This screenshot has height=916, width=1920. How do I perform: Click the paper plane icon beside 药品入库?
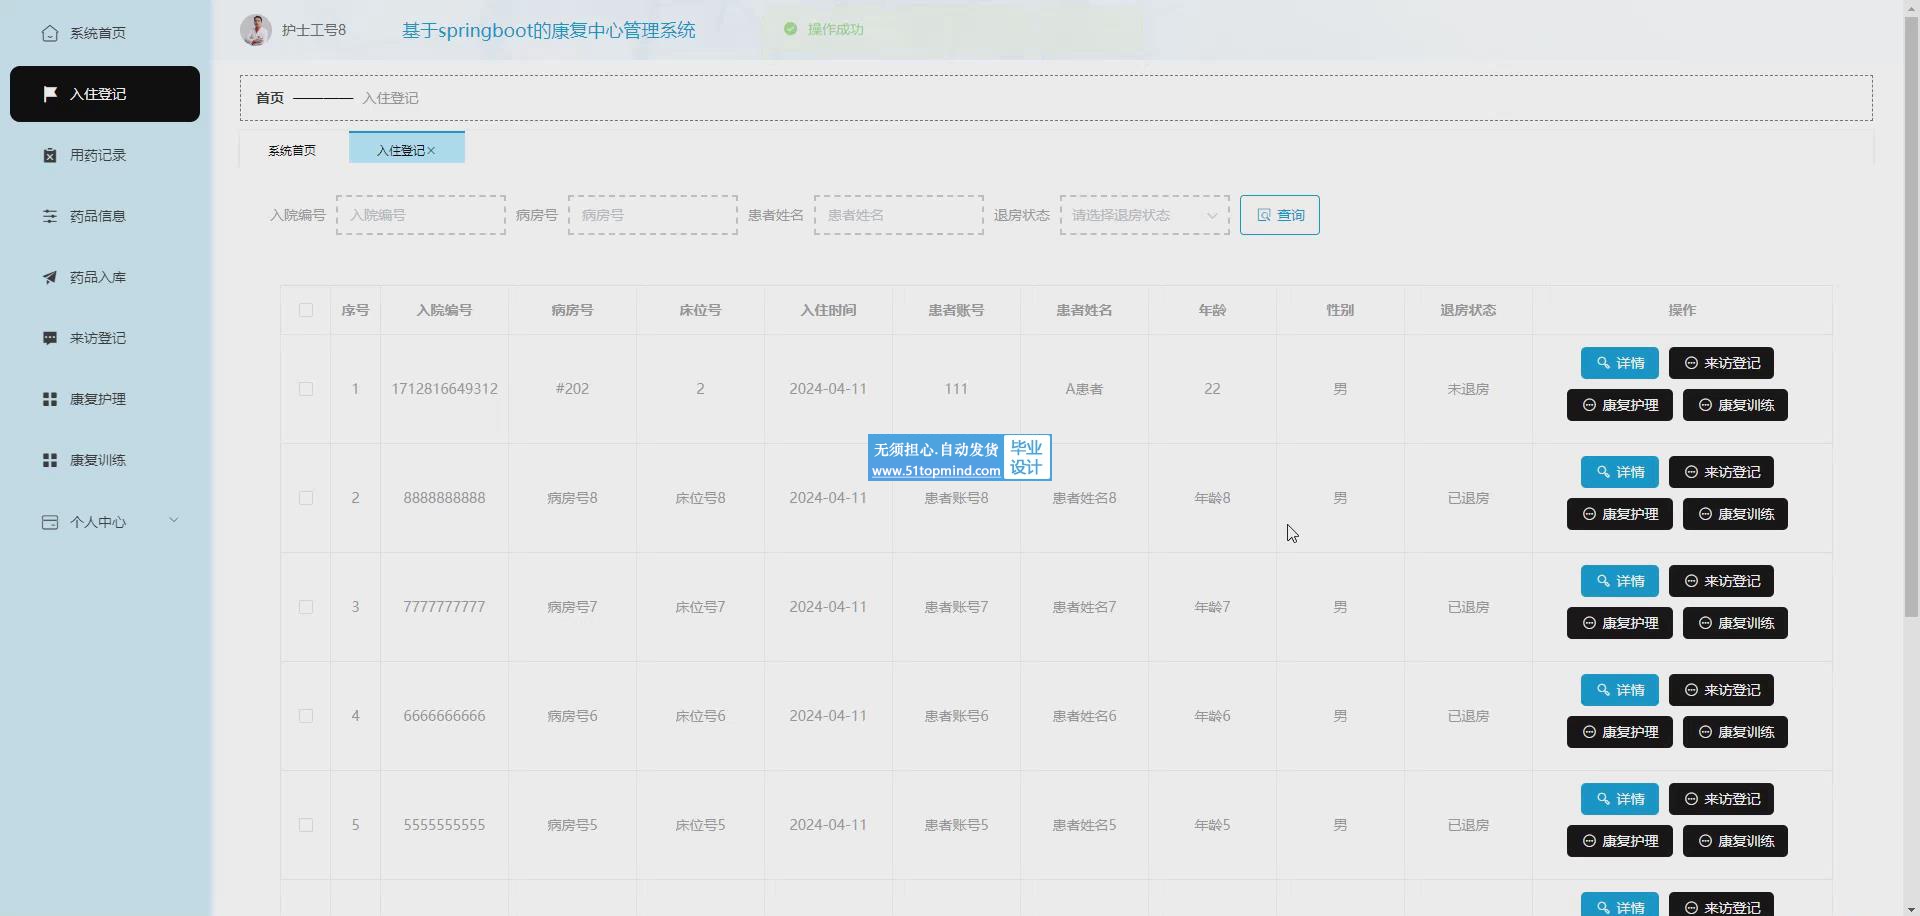tap(49, 277)
